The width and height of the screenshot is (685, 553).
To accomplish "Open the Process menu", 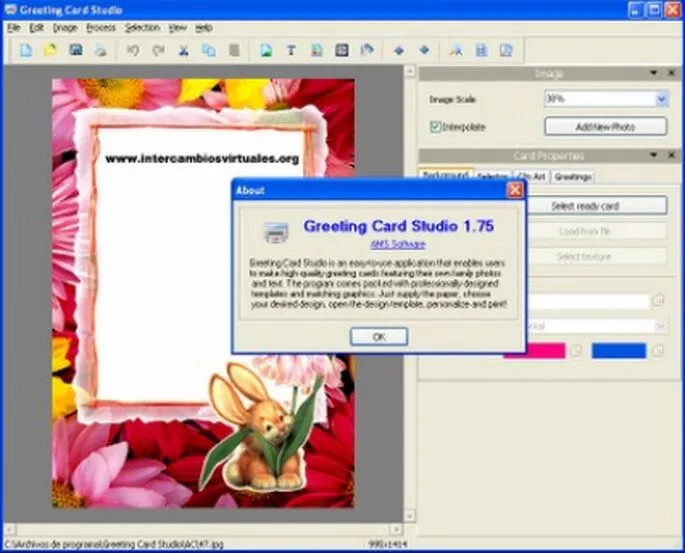I will pos(101,28).
